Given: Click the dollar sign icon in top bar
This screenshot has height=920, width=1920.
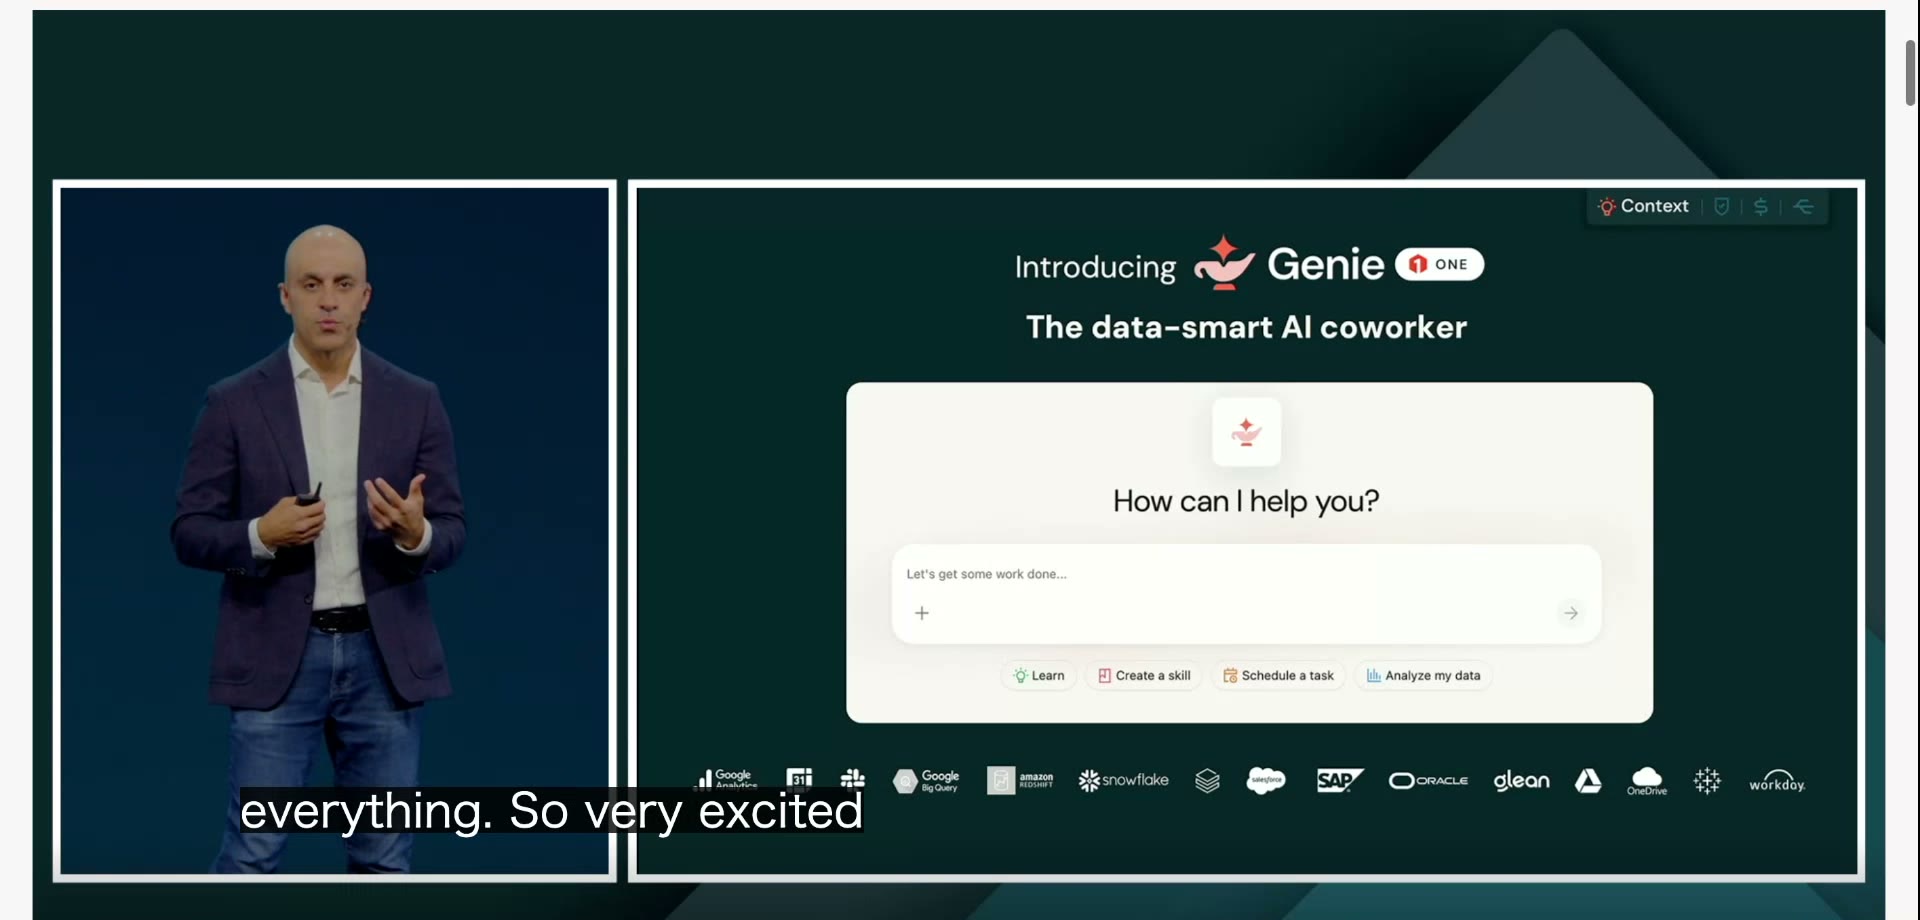Looking at the screenshot, I should point(1761,206).
